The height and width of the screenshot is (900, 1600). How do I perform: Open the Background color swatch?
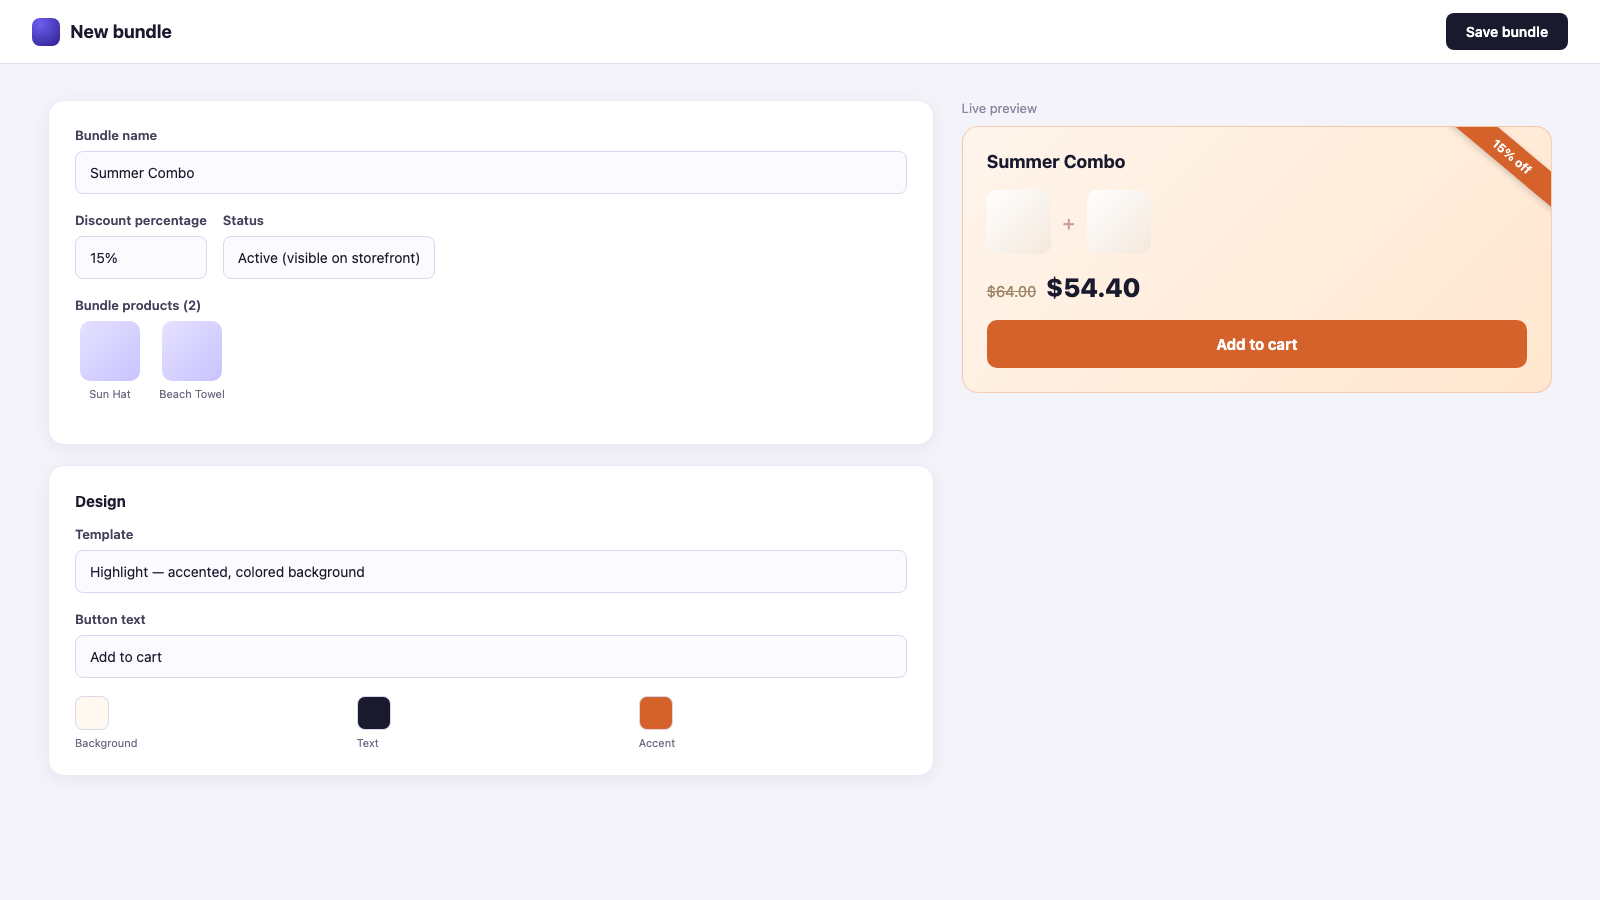tap(92, 713)
